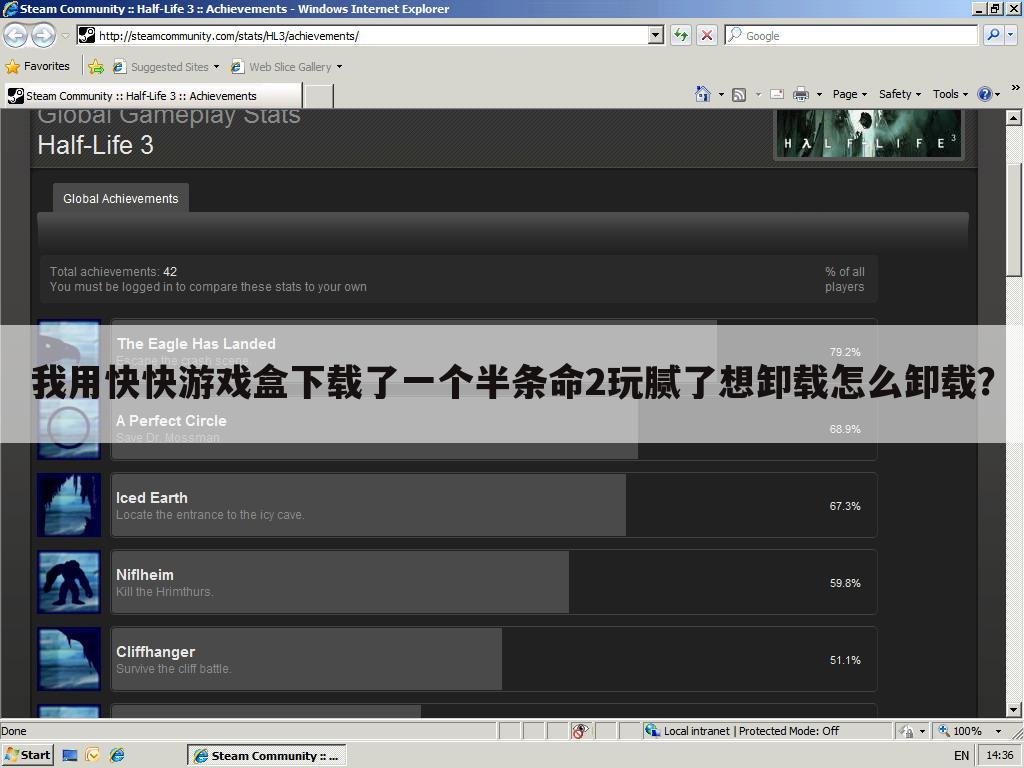Click the RSS Feeds icon

tap(739, 95)
